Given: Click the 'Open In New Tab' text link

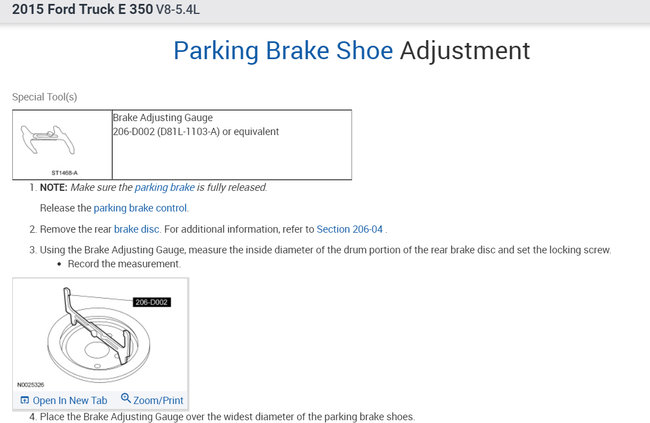Looking at the screenshot, I should pyautogui.click(x=68, y=400).
